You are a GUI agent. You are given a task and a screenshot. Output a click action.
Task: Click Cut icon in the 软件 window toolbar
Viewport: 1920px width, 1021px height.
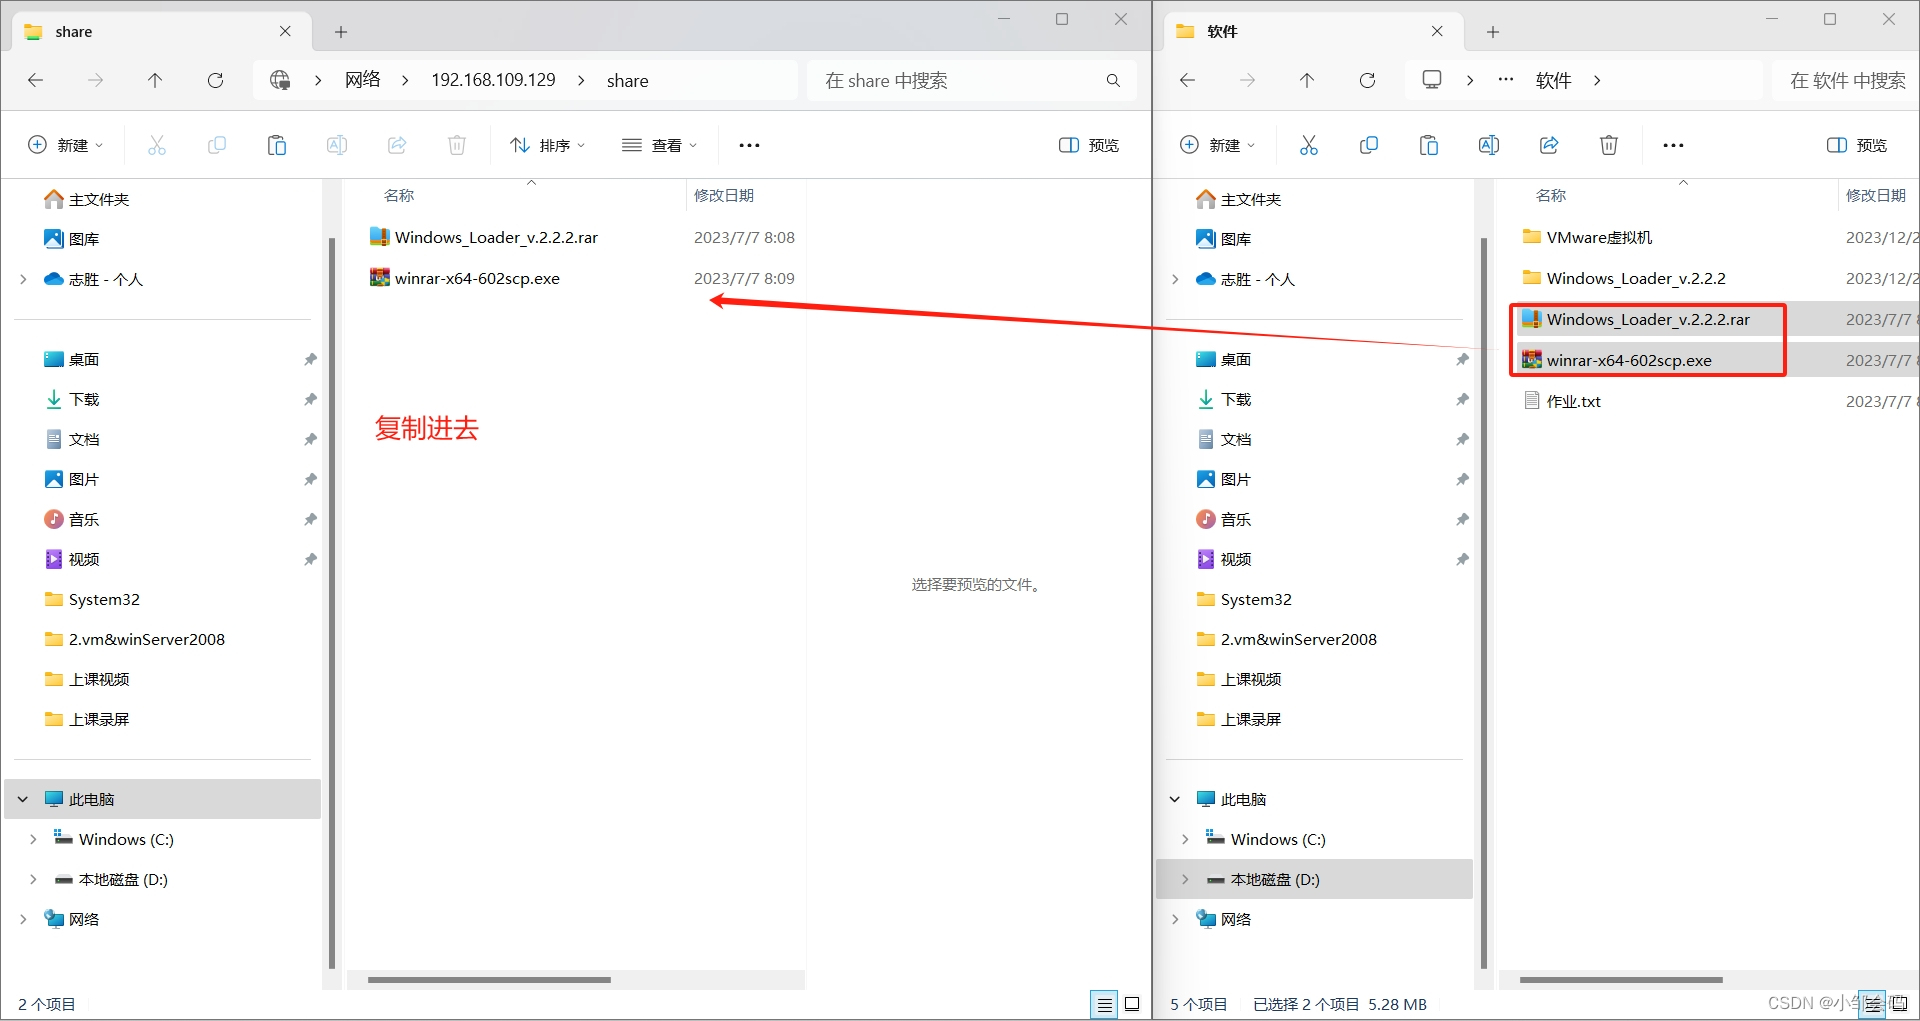tap(1308, 145)
